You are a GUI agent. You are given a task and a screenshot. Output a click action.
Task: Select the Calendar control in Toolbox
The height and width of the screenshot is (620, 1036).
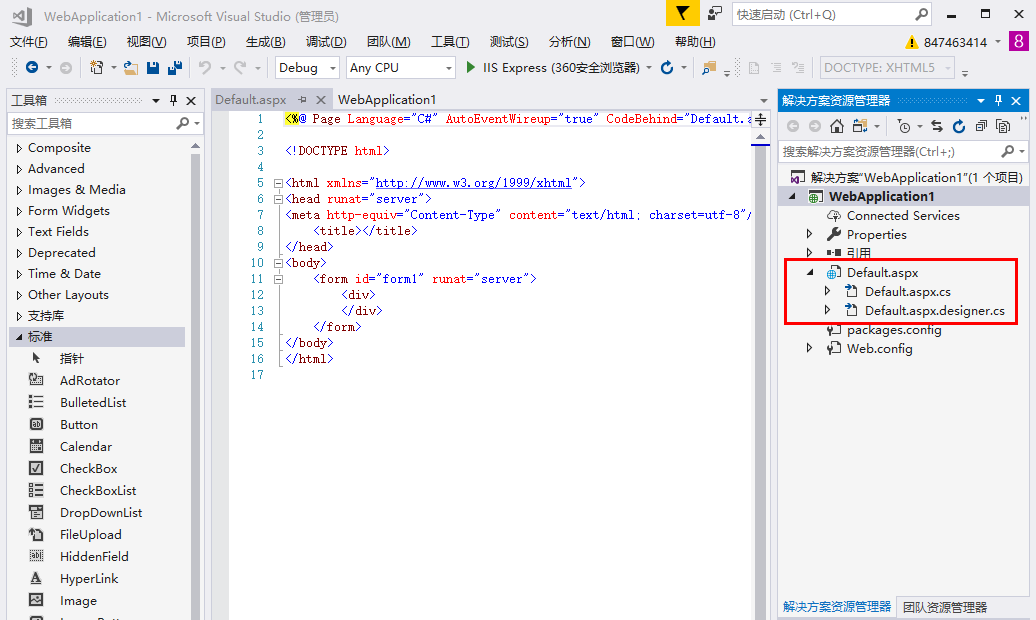85,447
